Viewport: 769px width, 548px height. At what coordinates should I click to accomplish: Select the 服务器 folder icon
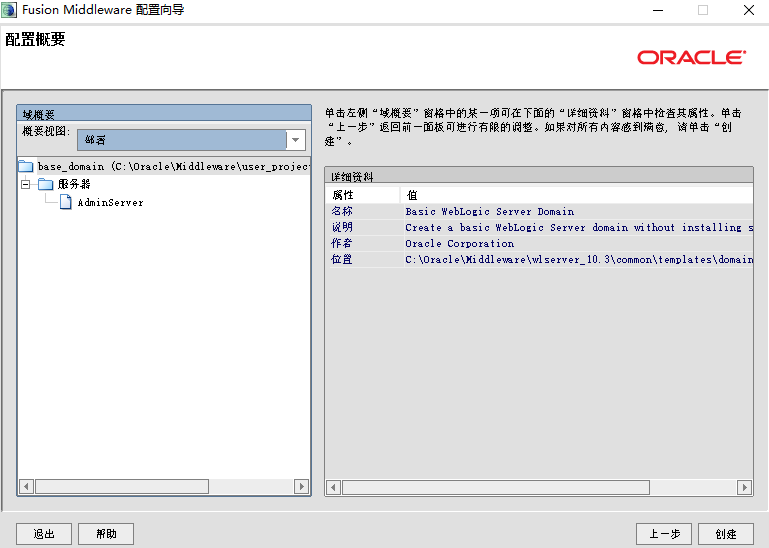click(46, 184)
